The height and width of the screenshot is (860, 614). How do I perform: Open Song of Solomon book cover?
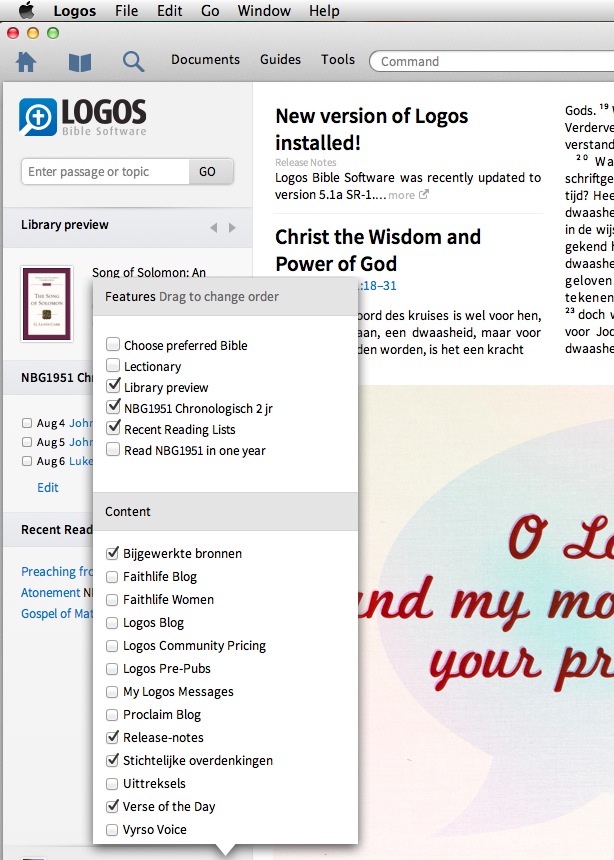tap(47, 304)
